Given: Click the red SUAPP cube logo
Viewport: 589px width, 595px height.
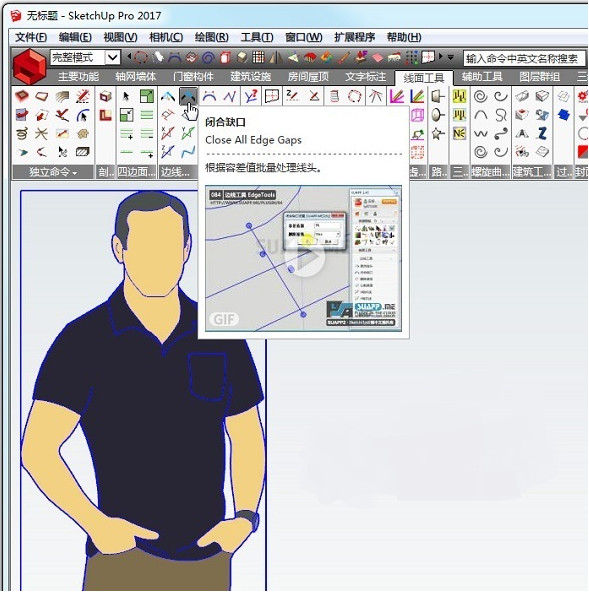Looking at the screenshot, I should coord(30,66).
